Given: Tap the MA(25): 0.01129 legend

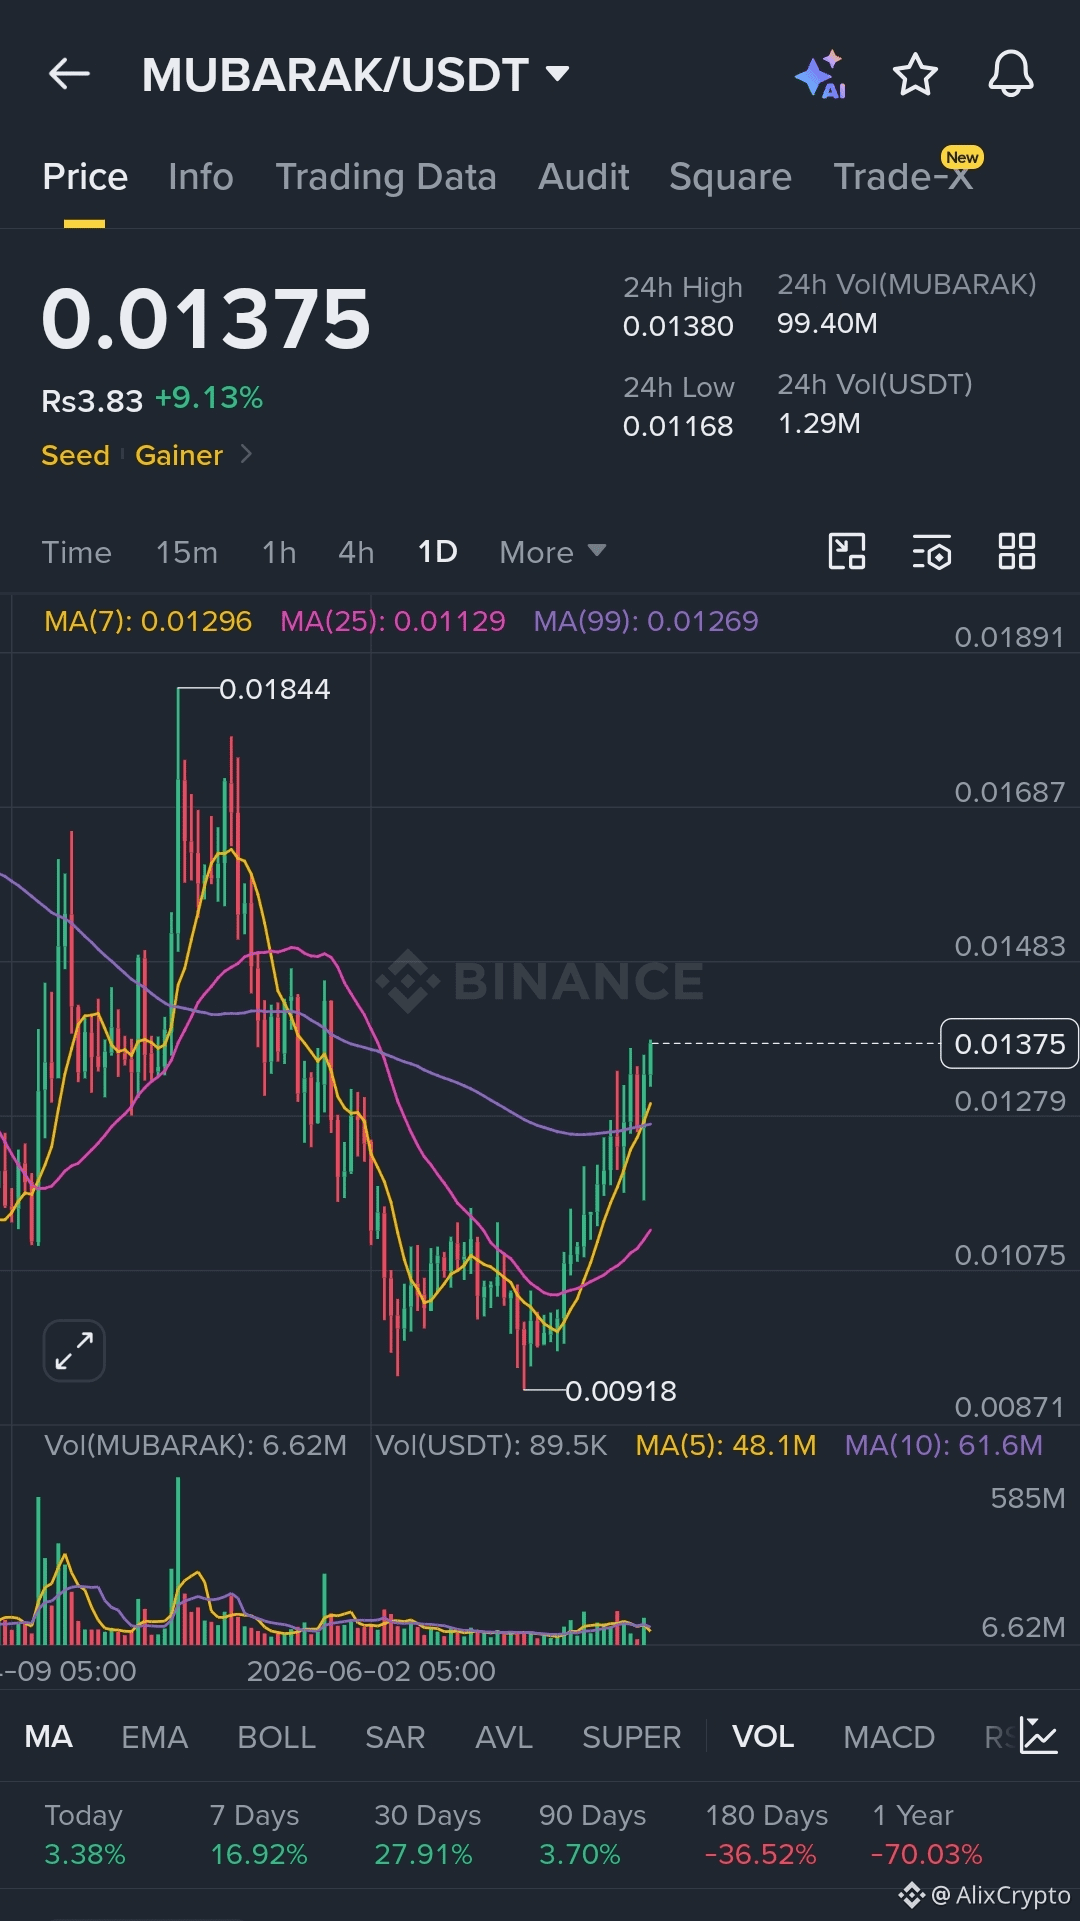Looking at the screenshot, I should [x=393, y=621].
